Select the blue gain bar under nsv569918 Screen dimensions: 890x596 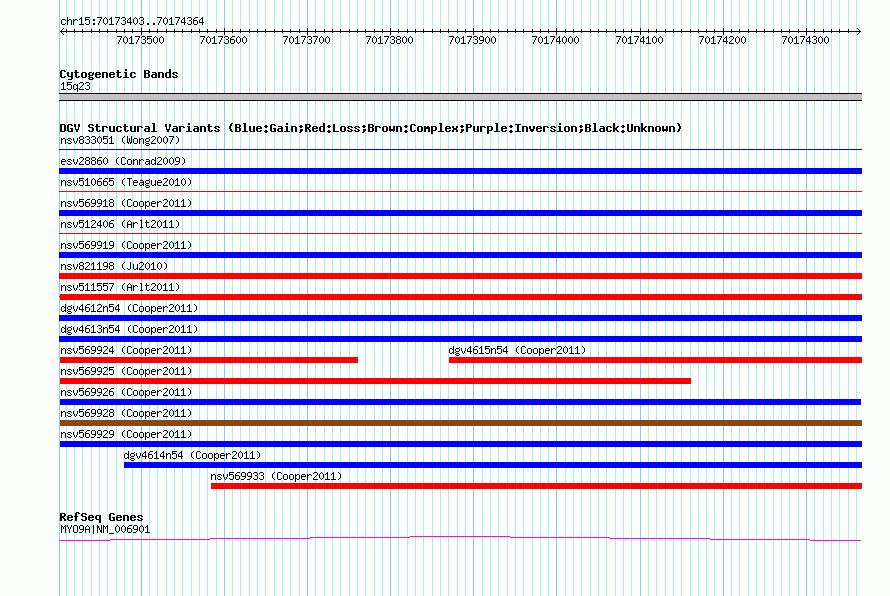tap(460, 213)
